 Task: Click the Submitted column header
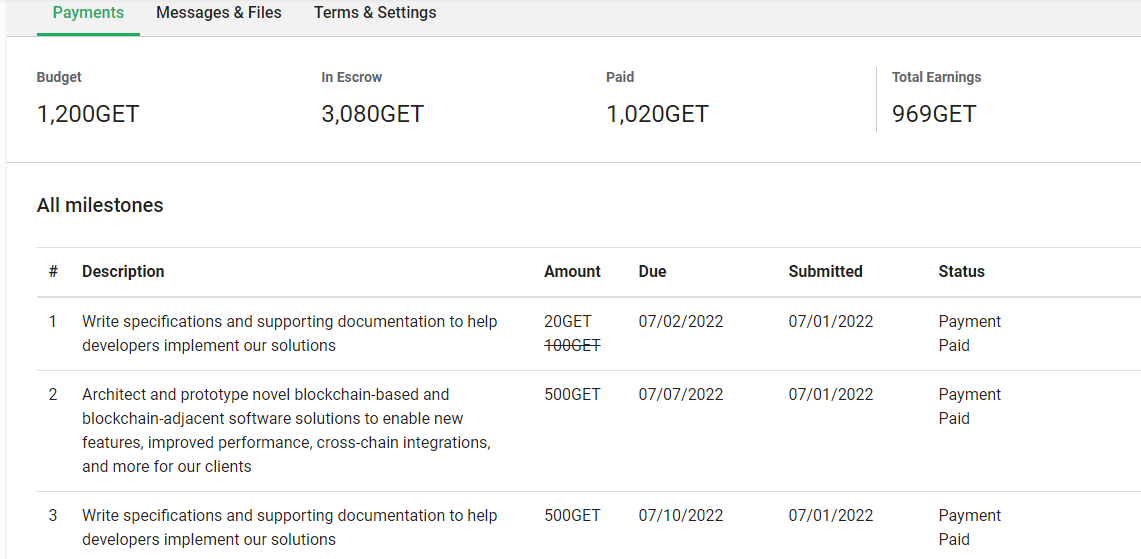[825, 271]
